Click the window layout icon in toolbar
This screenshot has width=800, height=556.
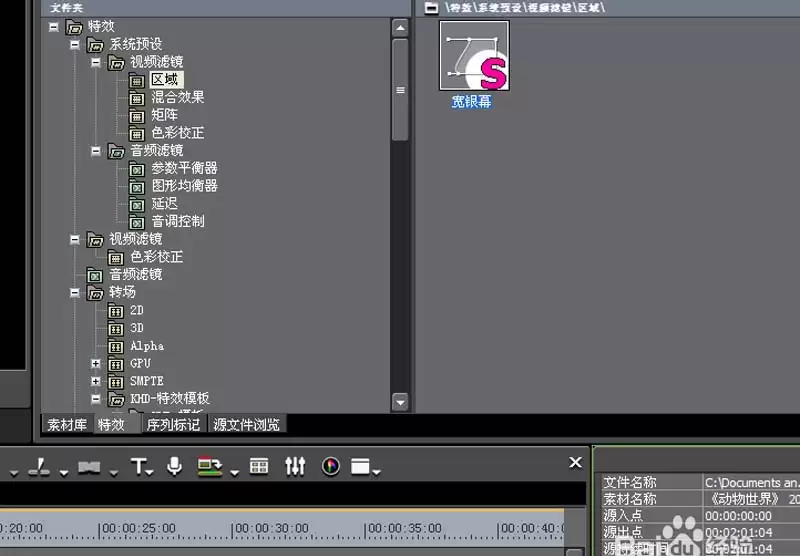(360, 466)
